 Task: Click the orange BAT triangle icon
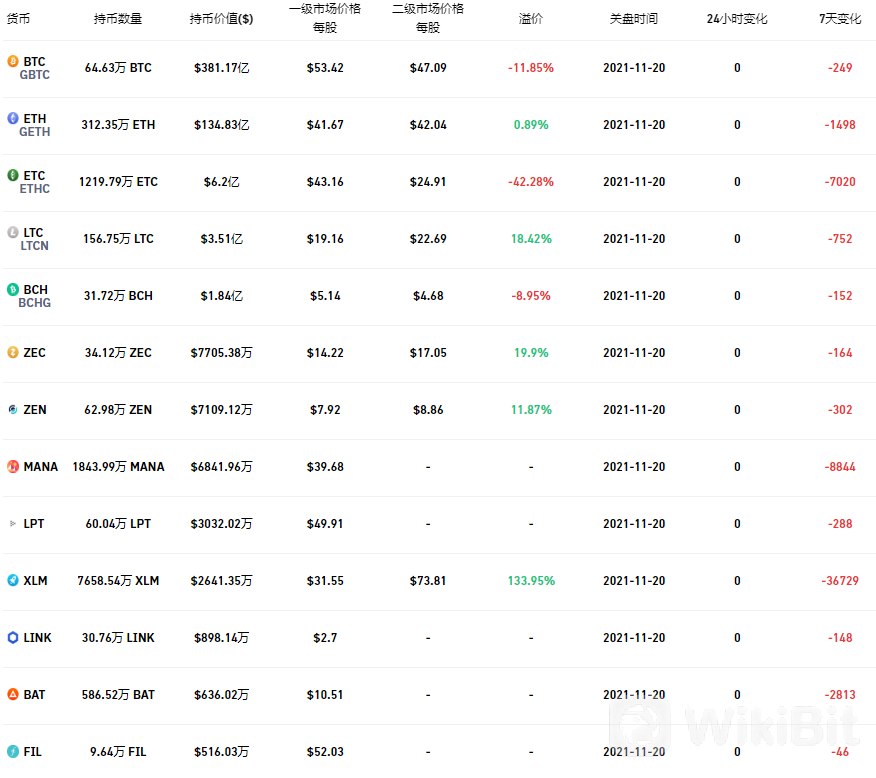12,694
